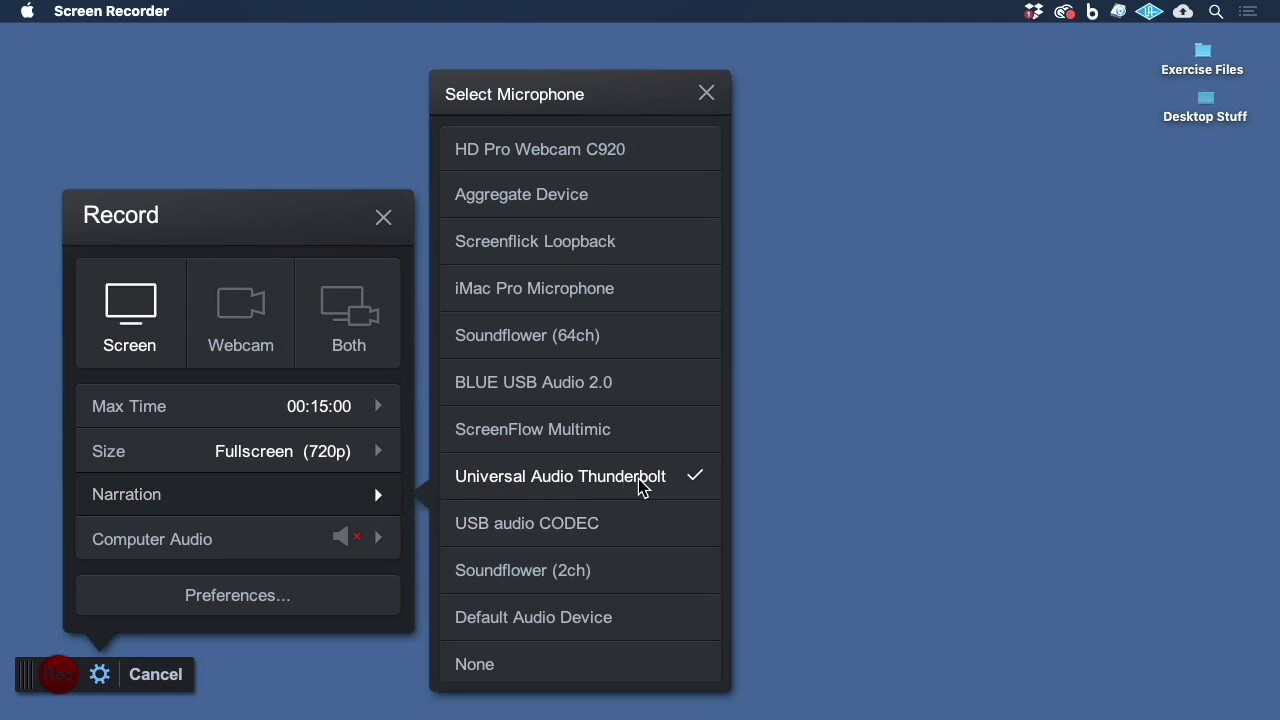Viewport: 1280px width, 720px height.
Task: Click the Cancel button
Action: (156, 674)
